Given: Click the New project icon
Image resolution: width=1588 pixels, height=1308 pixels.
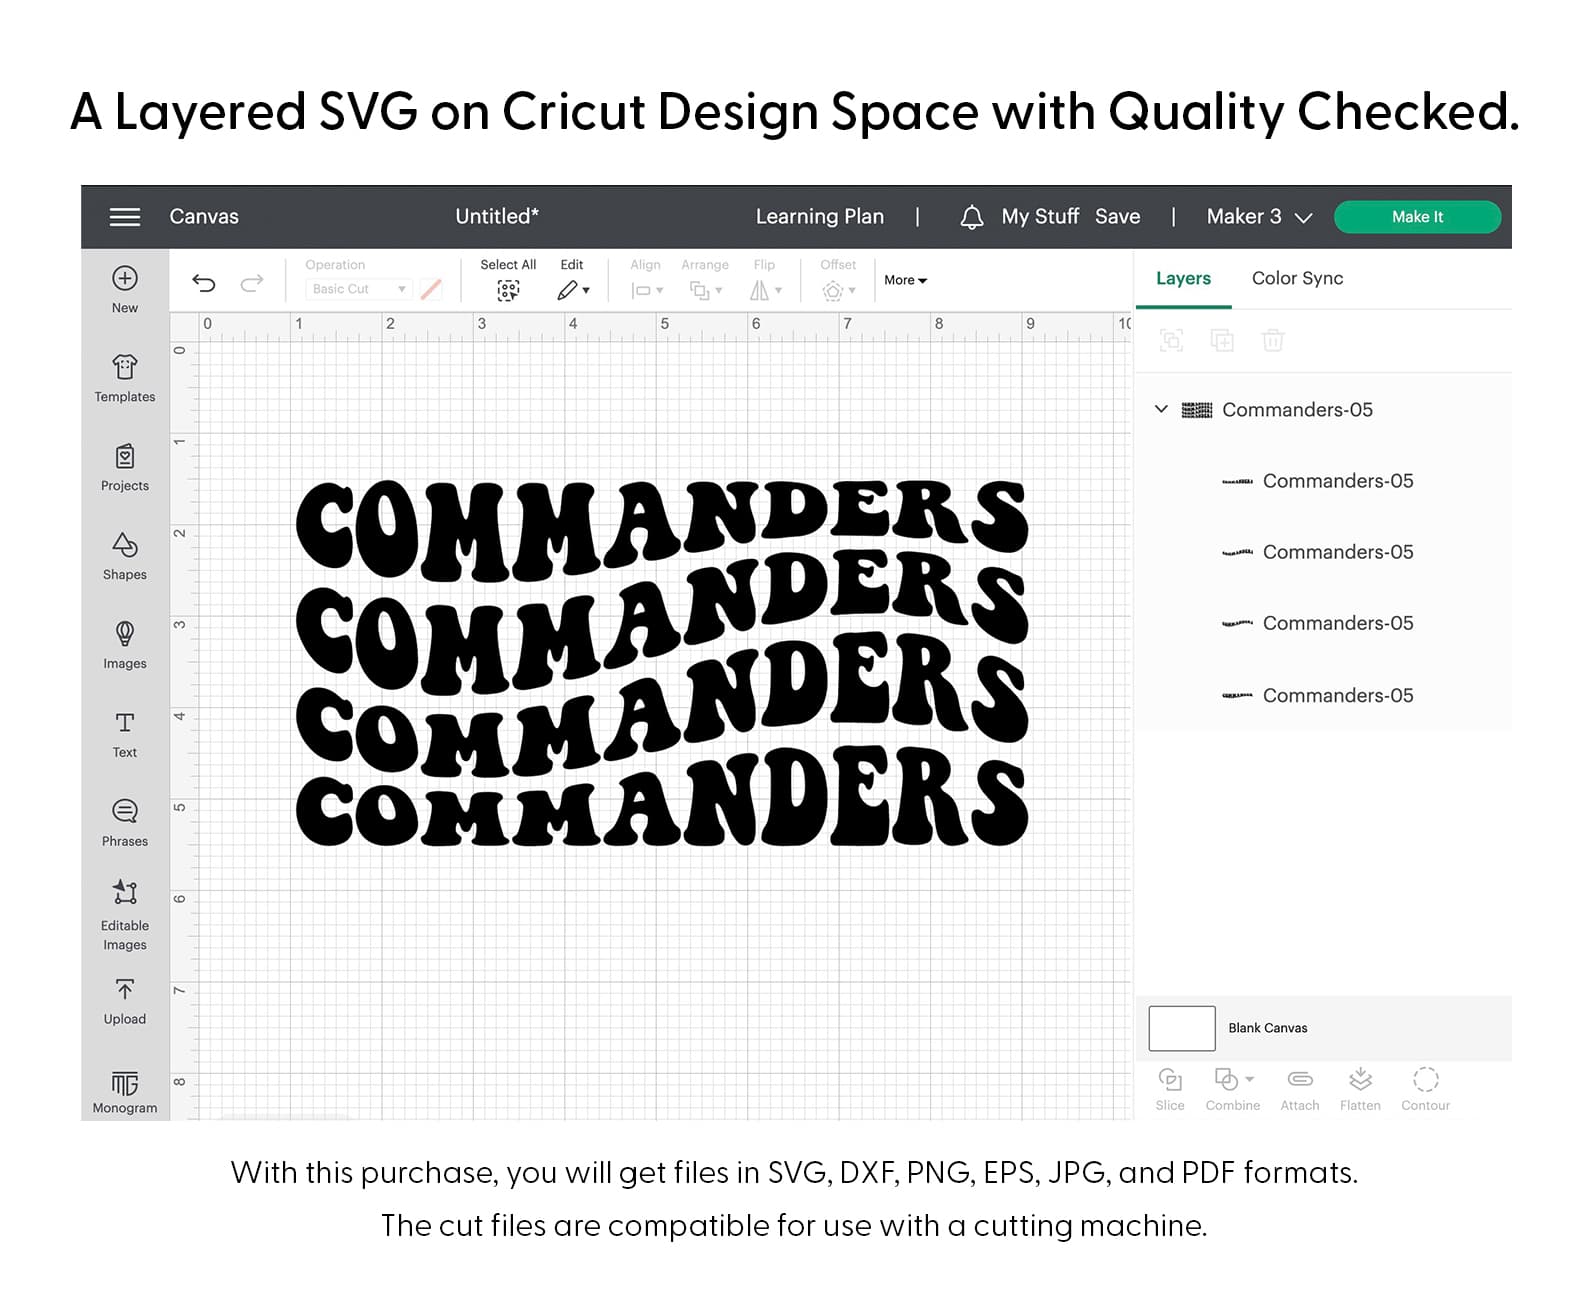Looking at the screenshot, I should 125,279.
